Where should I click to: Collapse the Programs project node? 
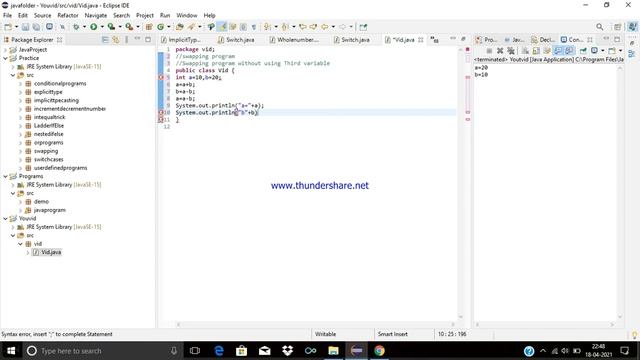[x=5, y=176]
